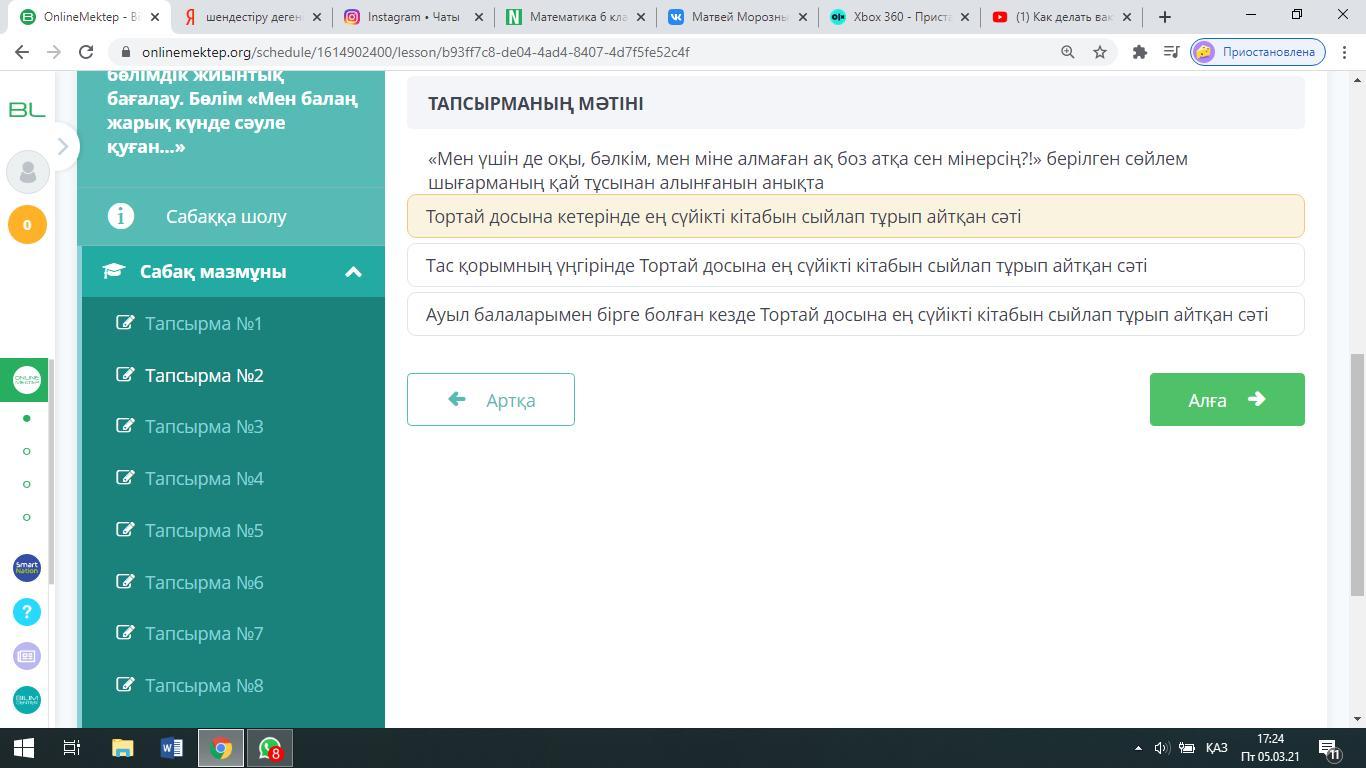Viewport: 1366px width, 768px height.
Task: Go back with the Артқа button
Action: 490,399
